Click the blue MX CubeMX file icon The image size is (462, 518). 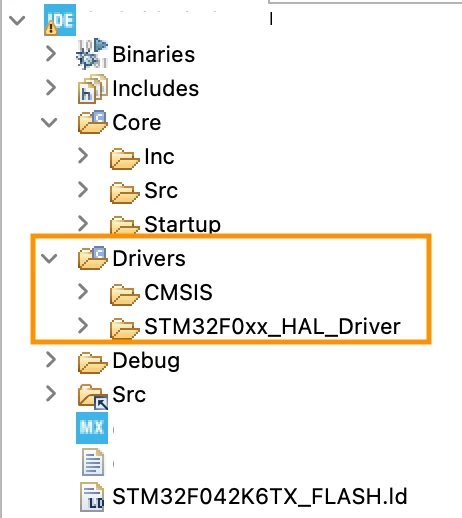click(92, 428)
